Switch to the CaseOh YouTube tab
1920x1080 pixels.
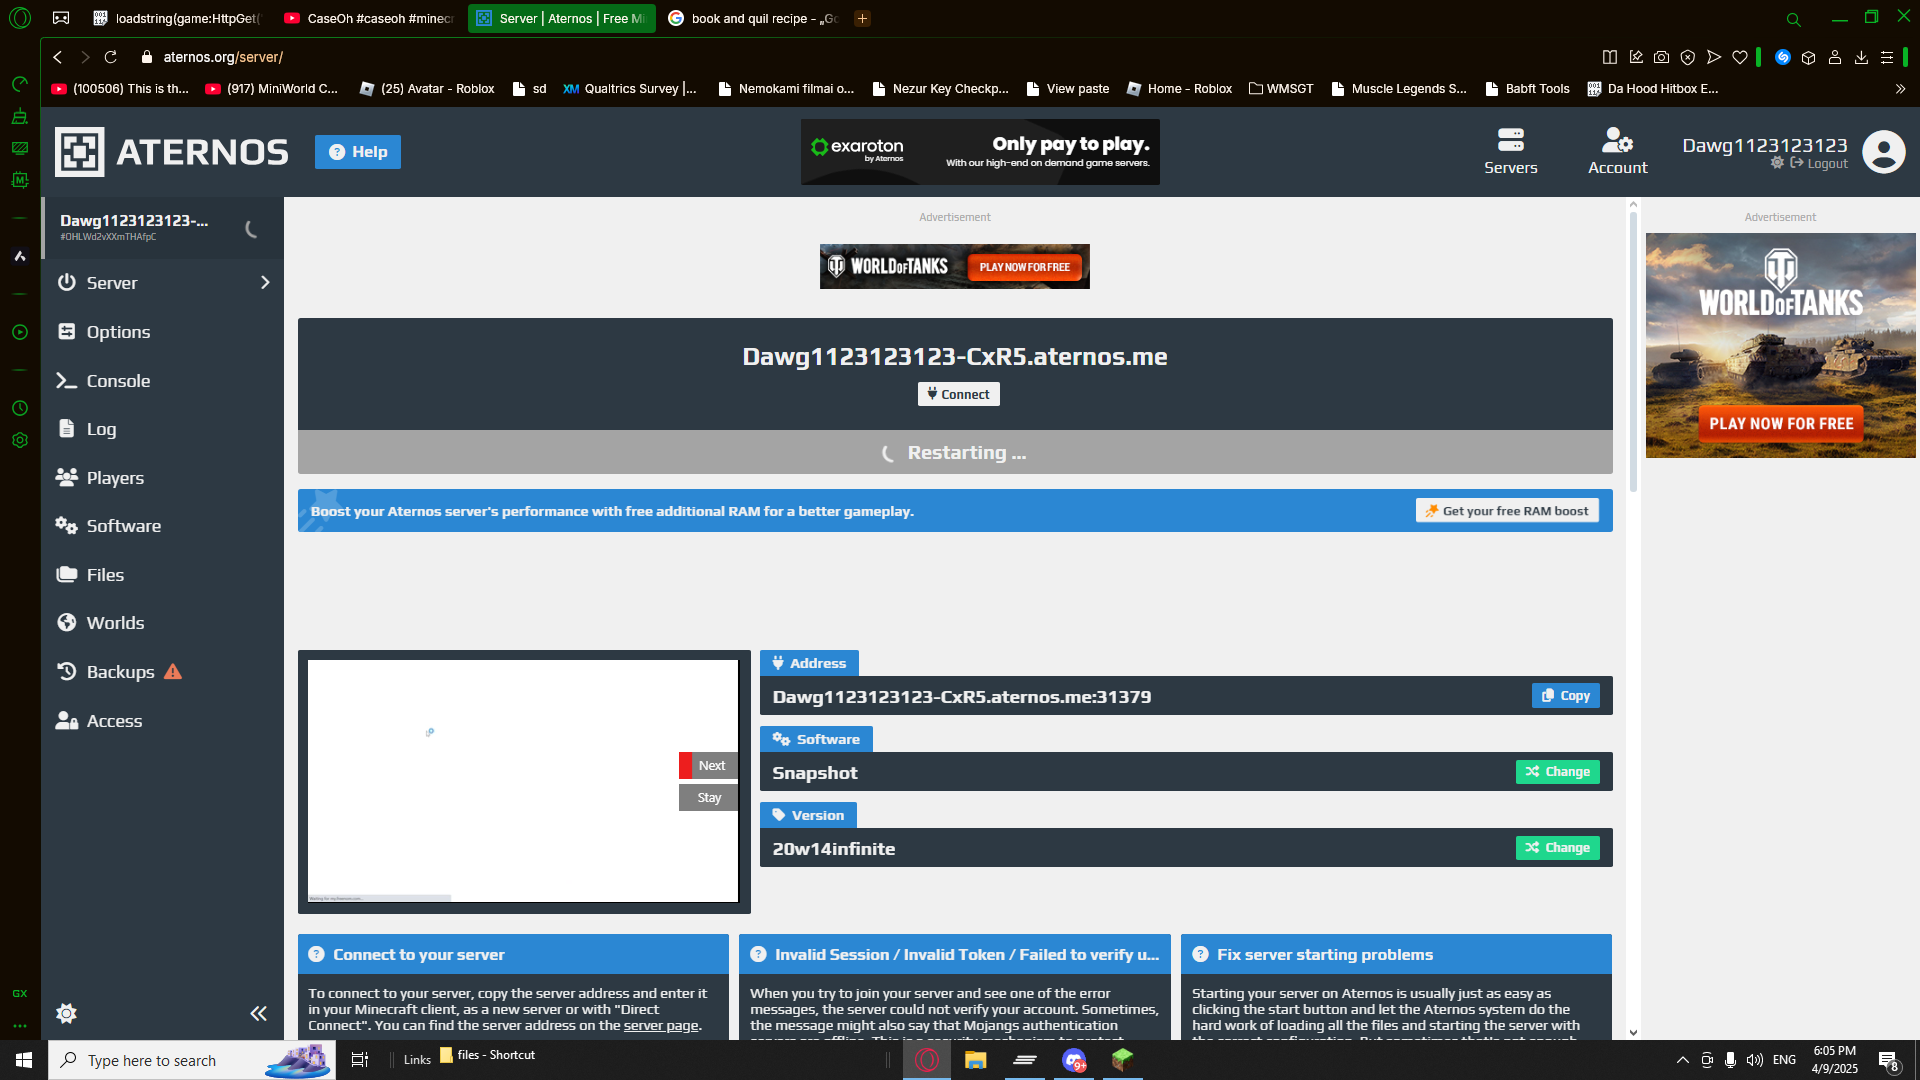[x=370, y=18]
